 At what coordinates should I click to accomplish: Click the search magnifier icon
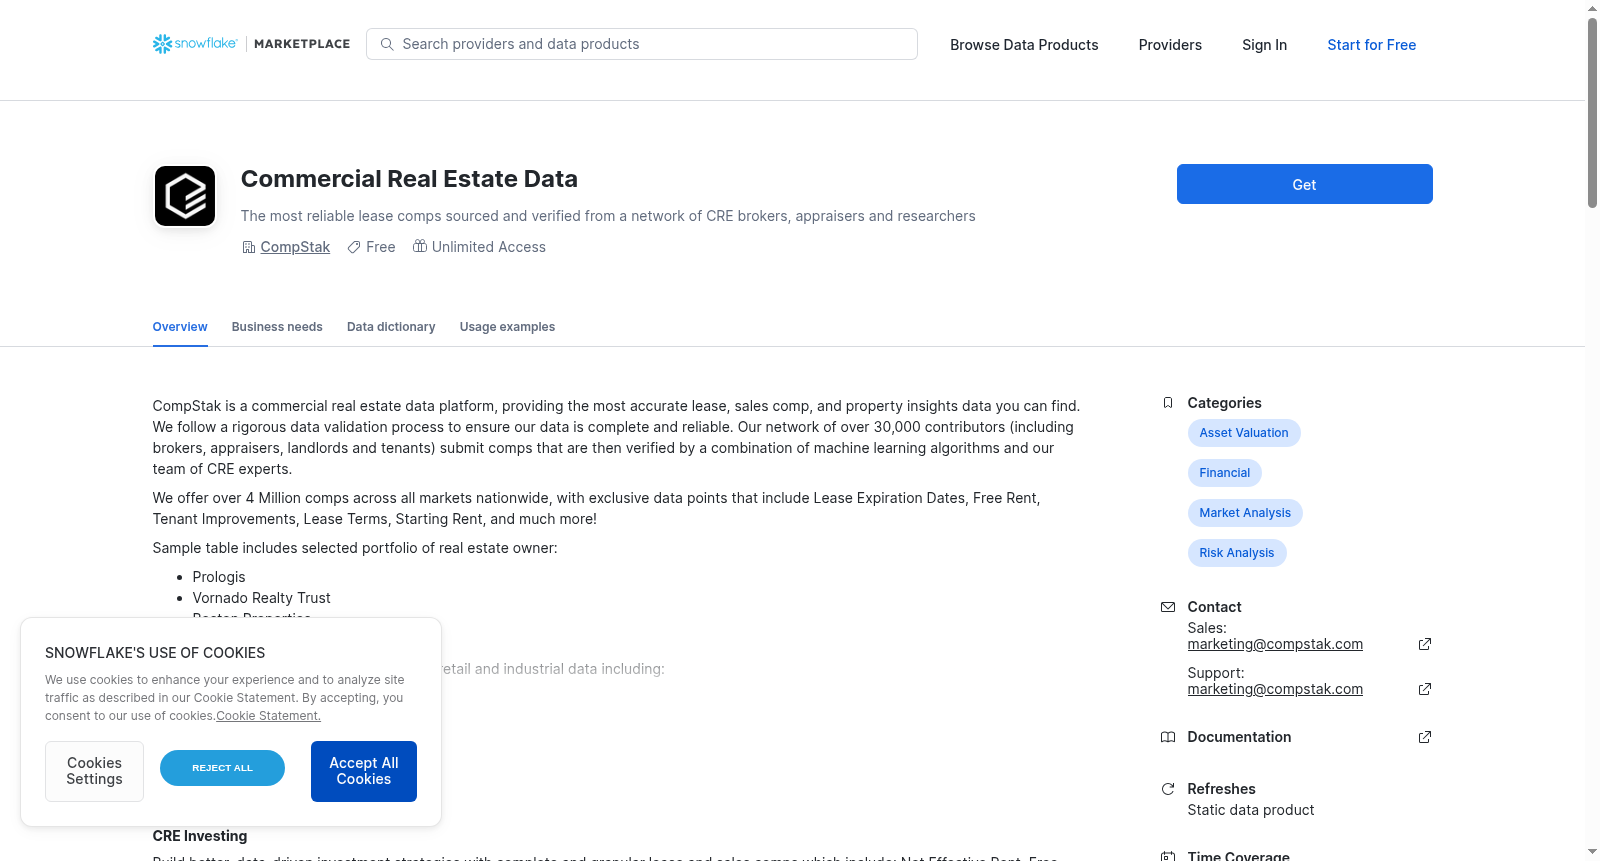pos(387,44)
